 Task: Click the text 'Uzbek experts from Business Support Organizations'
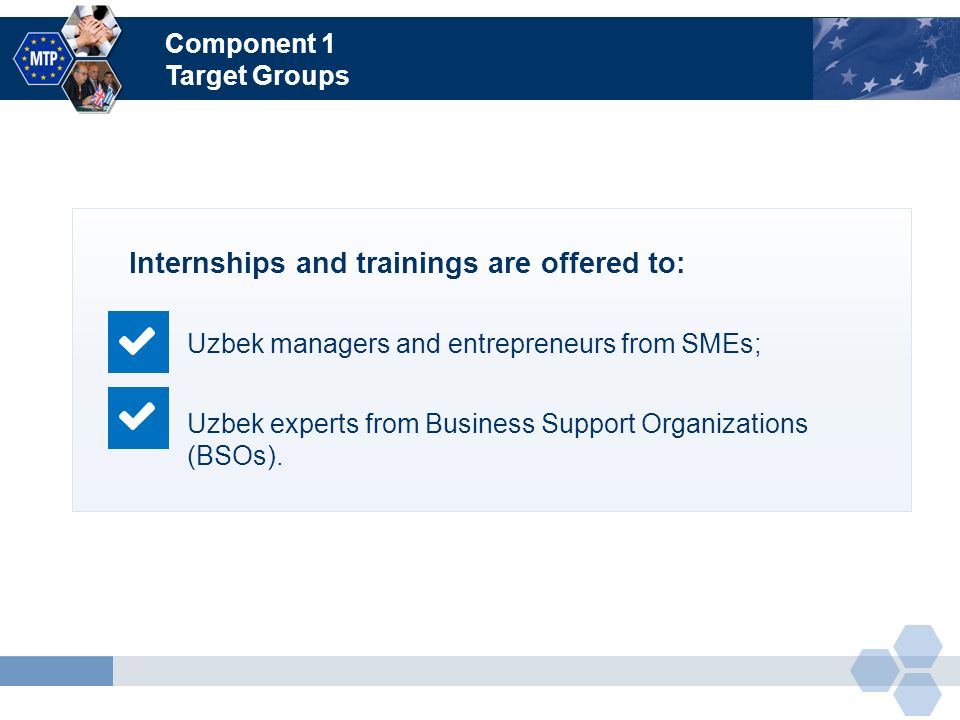(497, 424)
